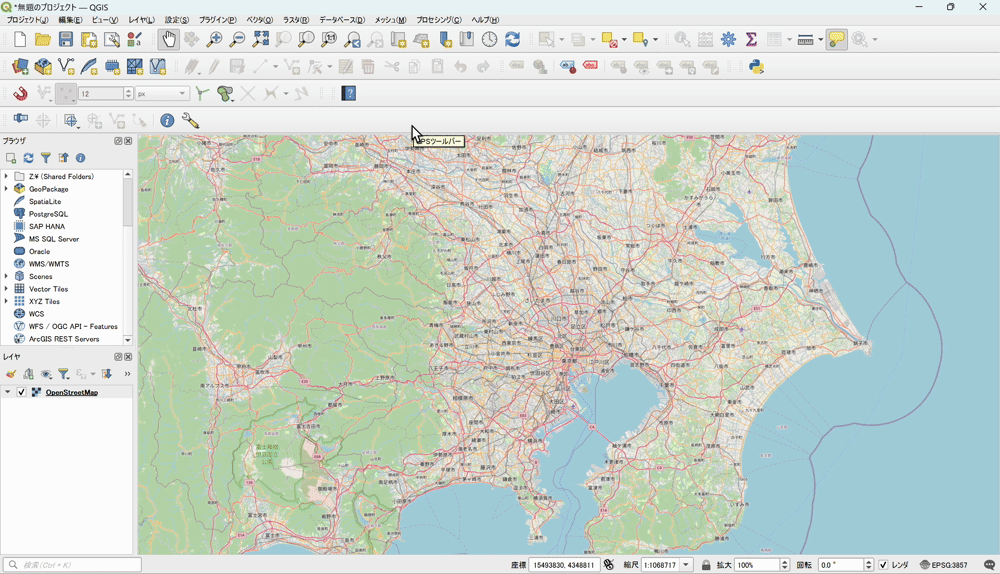Select ArcGIS REST Servers entry
The width and height of the screenshot is (1000, 574).
(x=64, y=339)
